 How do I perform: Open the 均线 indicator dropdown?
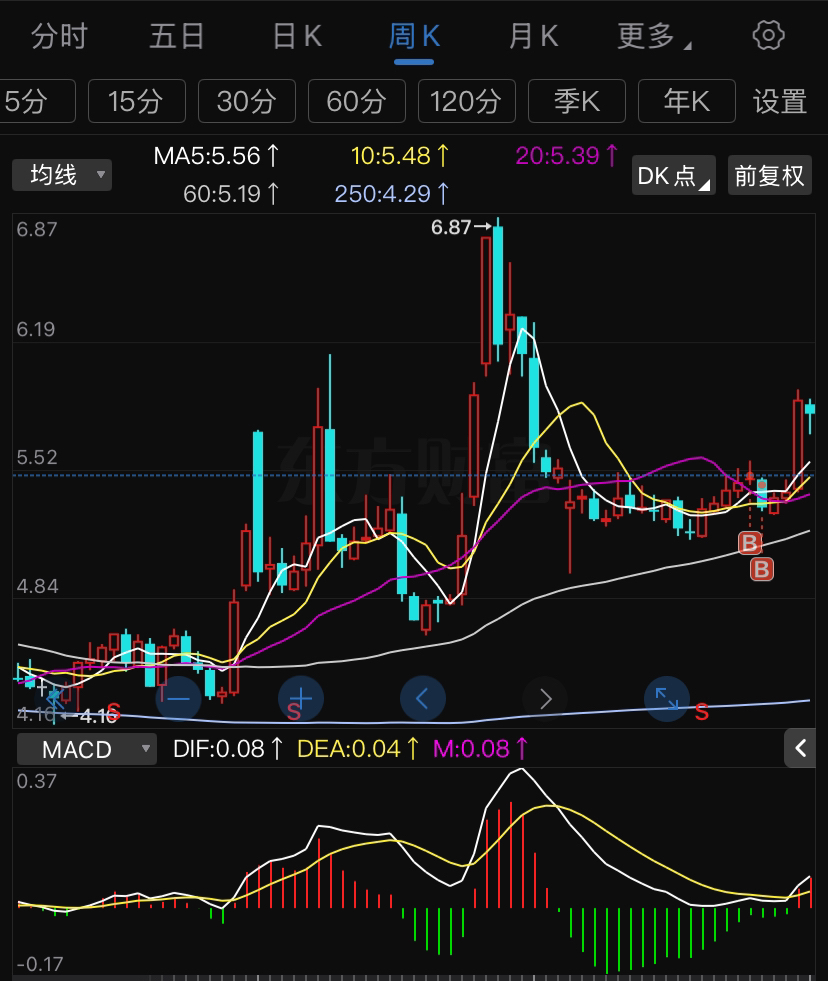tap(62, 175)
